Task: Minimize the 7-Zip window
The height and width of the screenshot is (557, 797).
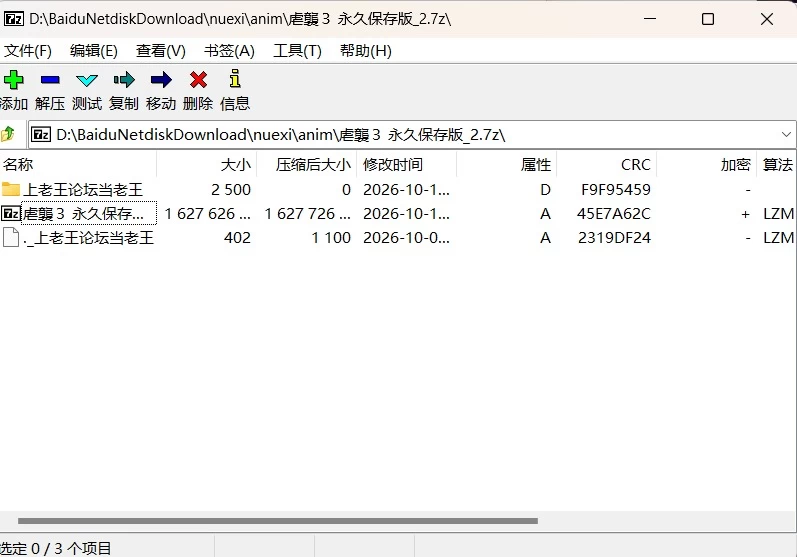Action: pyautogui.click(x=650, y=19)
